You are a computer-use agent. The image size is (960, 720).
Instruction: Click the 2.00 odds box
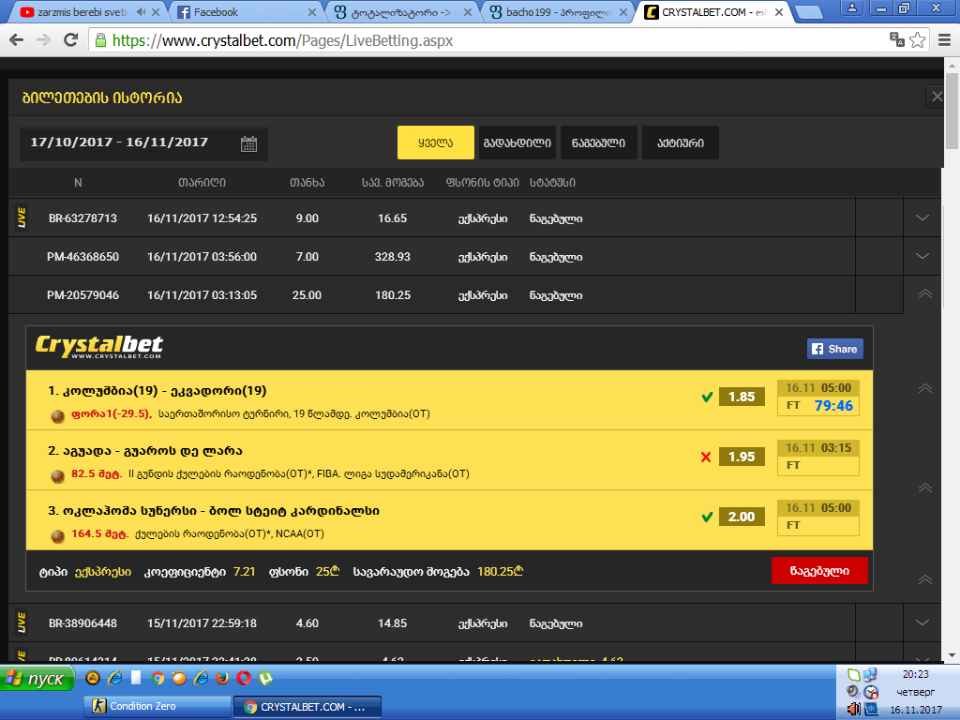(741, 517)
